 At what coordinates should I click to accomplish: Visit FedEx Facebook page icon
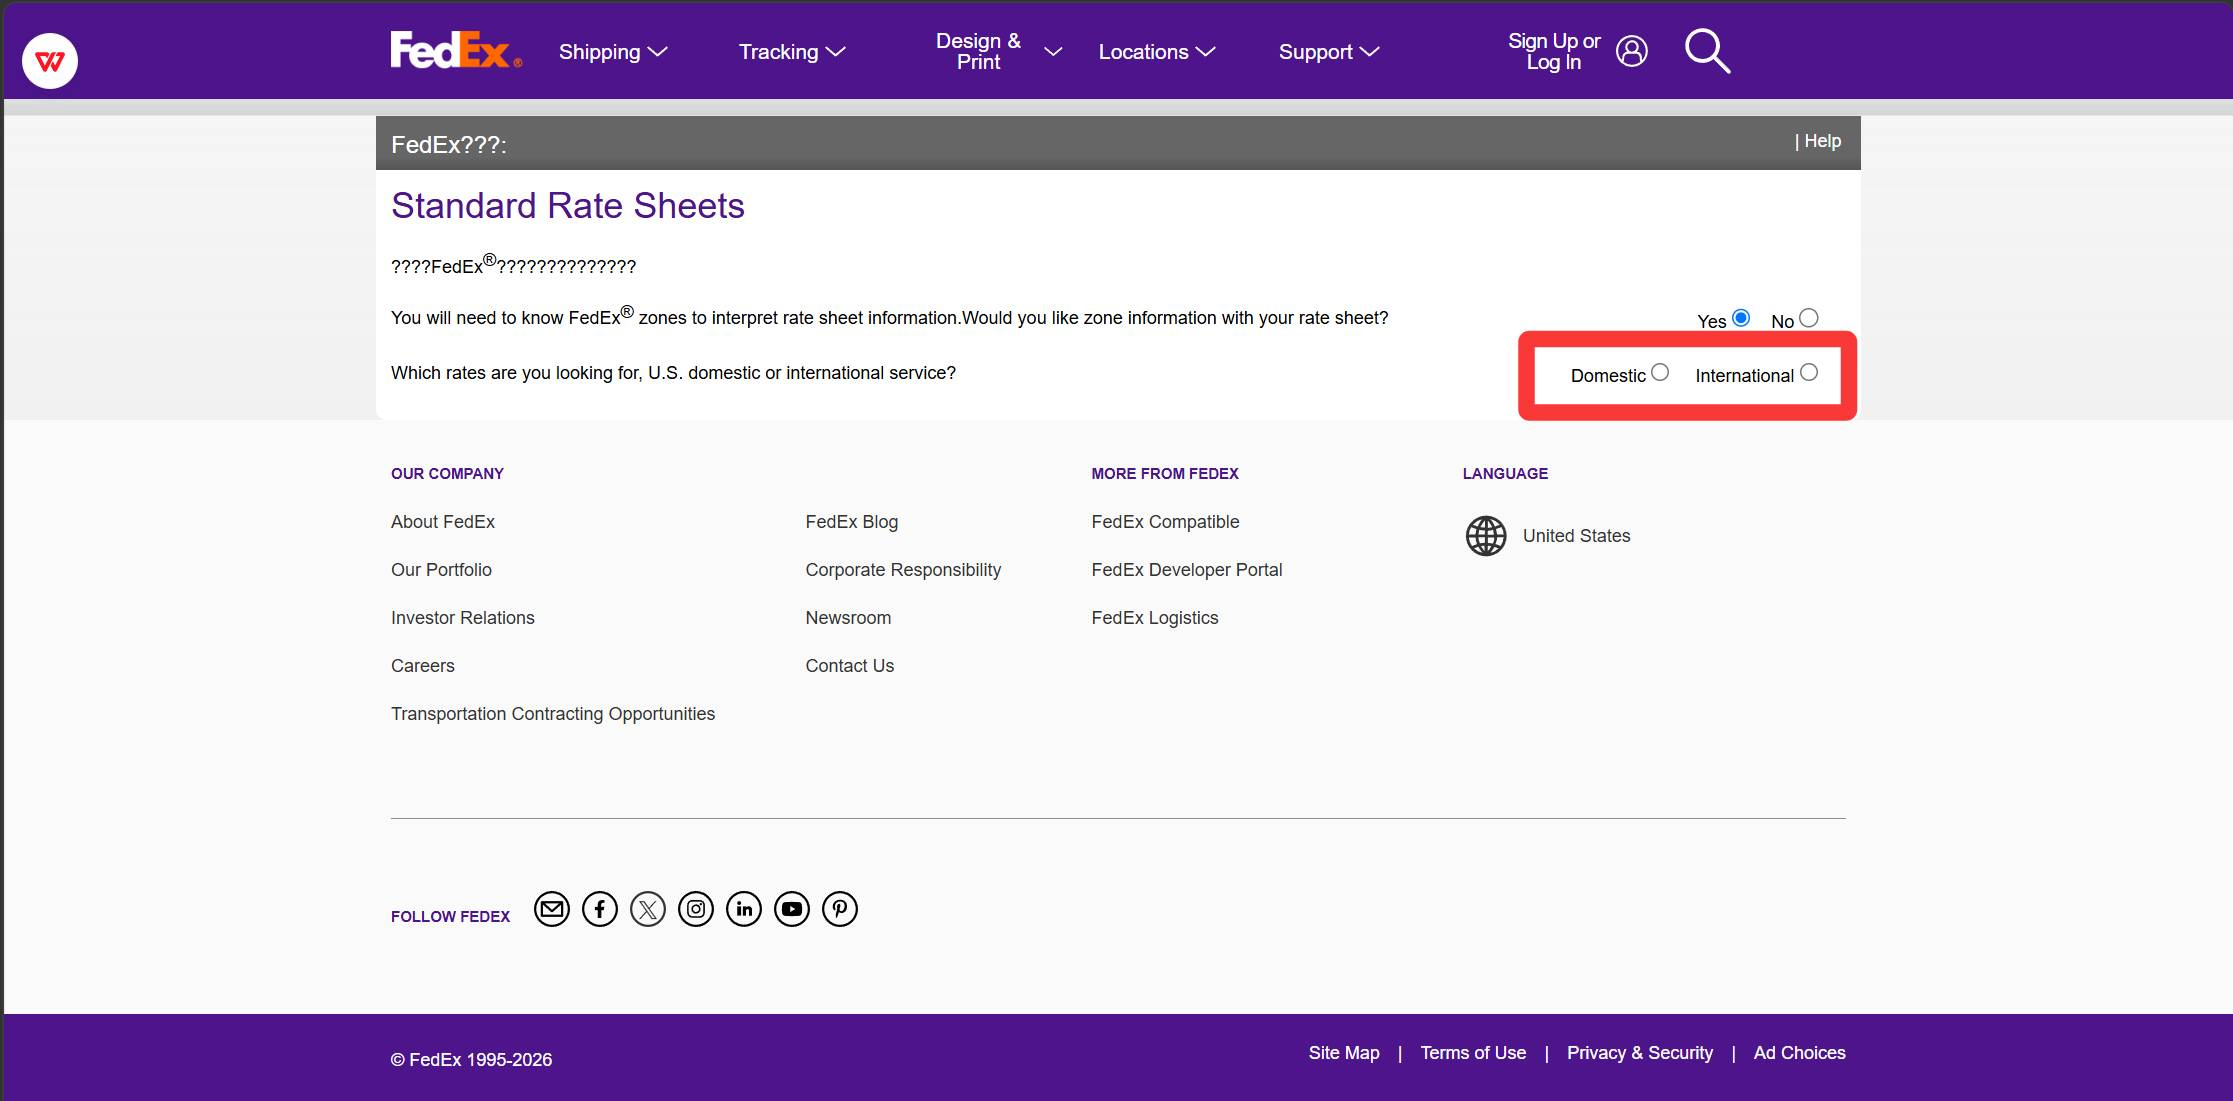tap(600, 909)
